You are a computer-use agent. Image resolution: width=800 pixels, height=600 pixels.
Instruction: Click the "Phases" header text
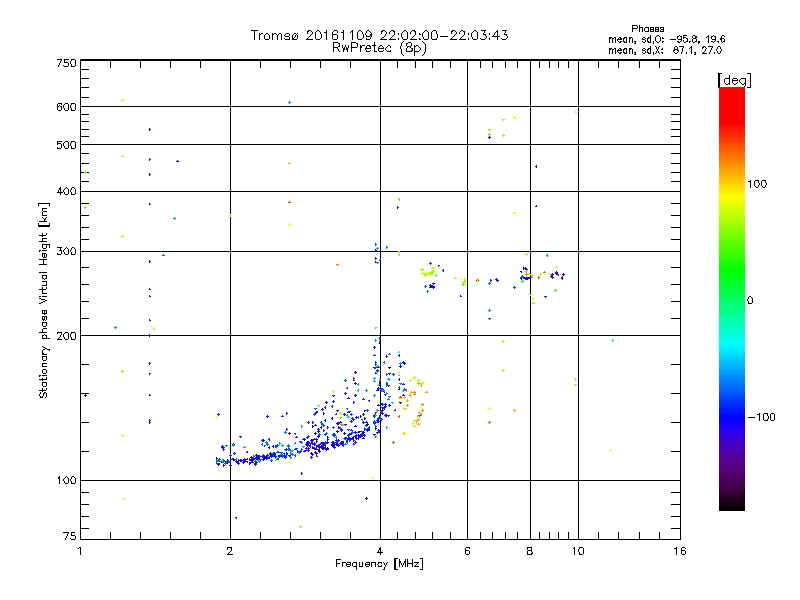[647, 29]
